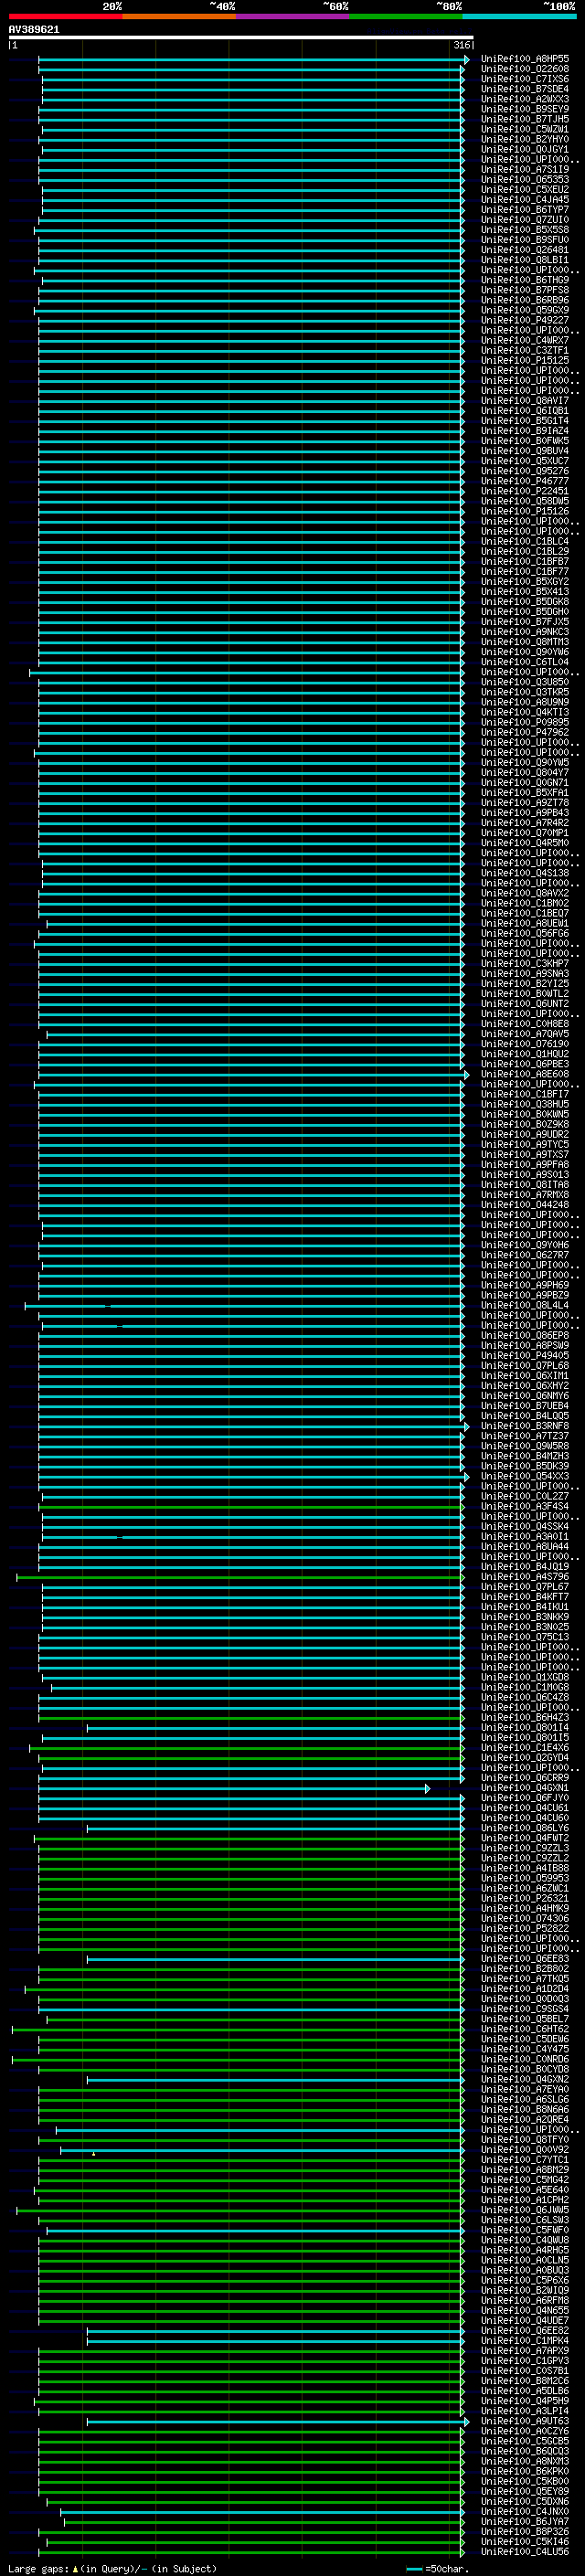Select the UniRef100_Q8AVI7 label
The image size is (585, 2576).
[x=525, y=401]
